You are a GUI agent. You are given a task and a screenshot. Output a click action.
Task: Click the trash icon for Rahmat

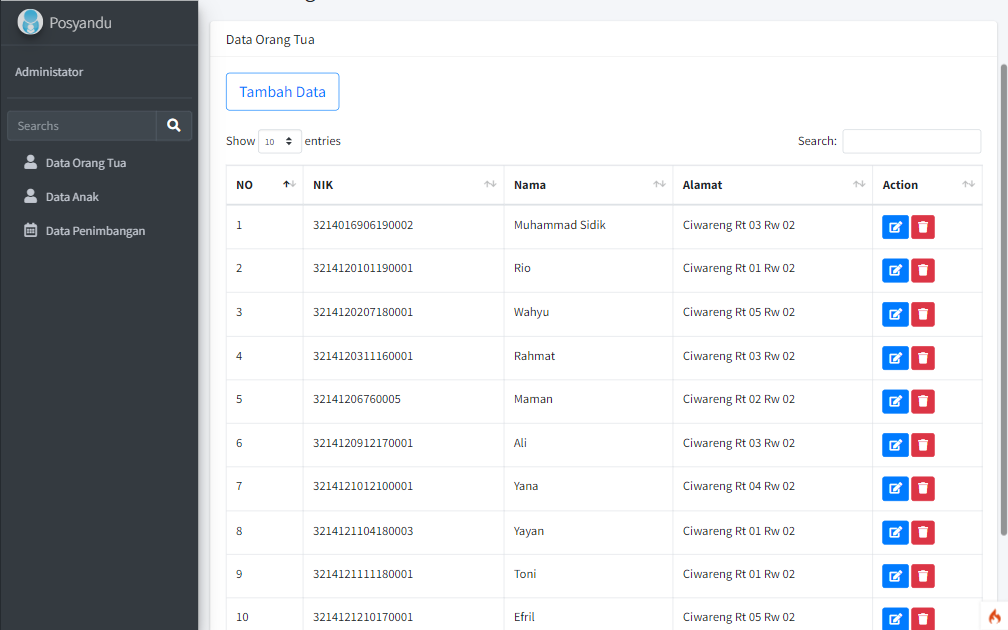(923, 358)
